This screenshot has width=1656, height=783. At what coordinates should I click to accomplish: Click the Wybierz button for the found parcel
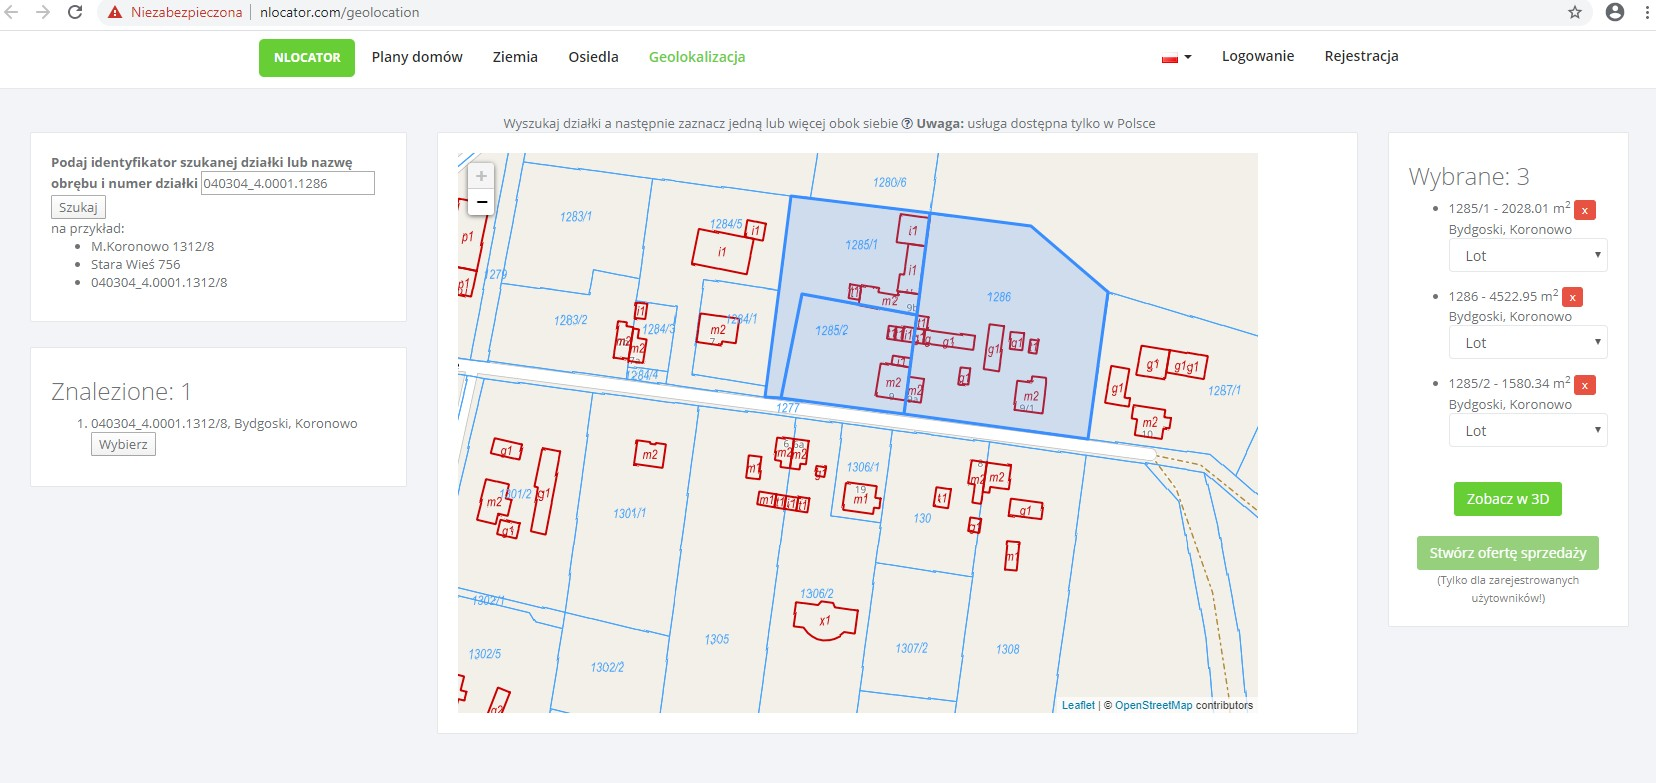pos(123,444)
